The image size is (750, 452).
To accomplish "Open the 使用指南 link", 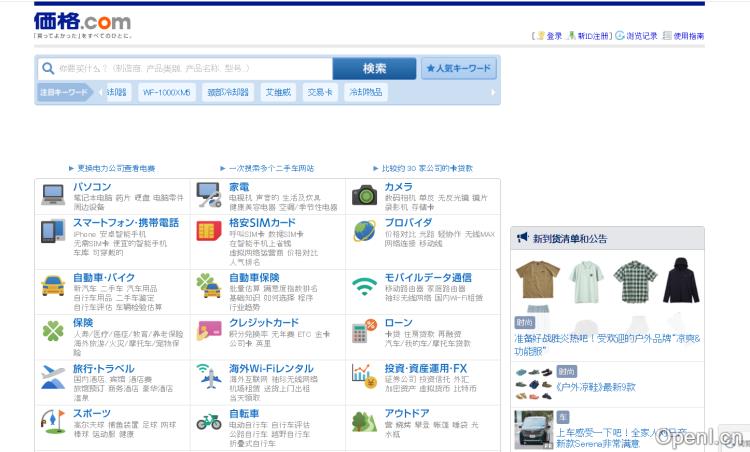I will (688, 36).
